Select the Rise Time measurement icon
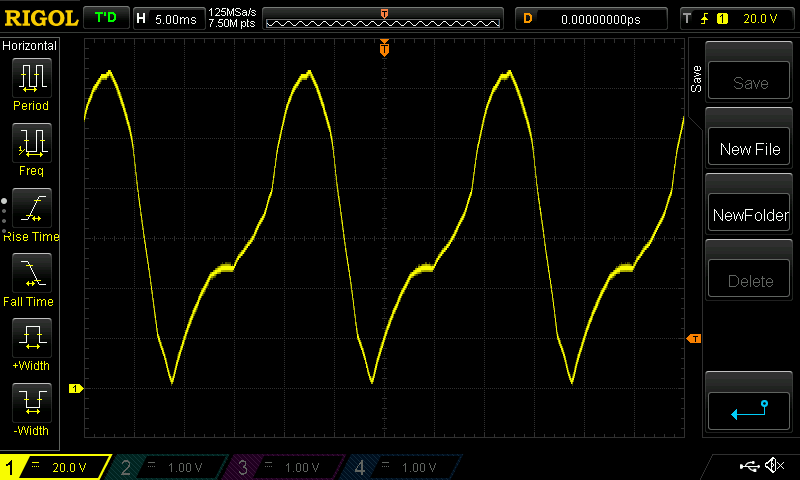Viewport: 800px width, 480px height. [32, 208]
